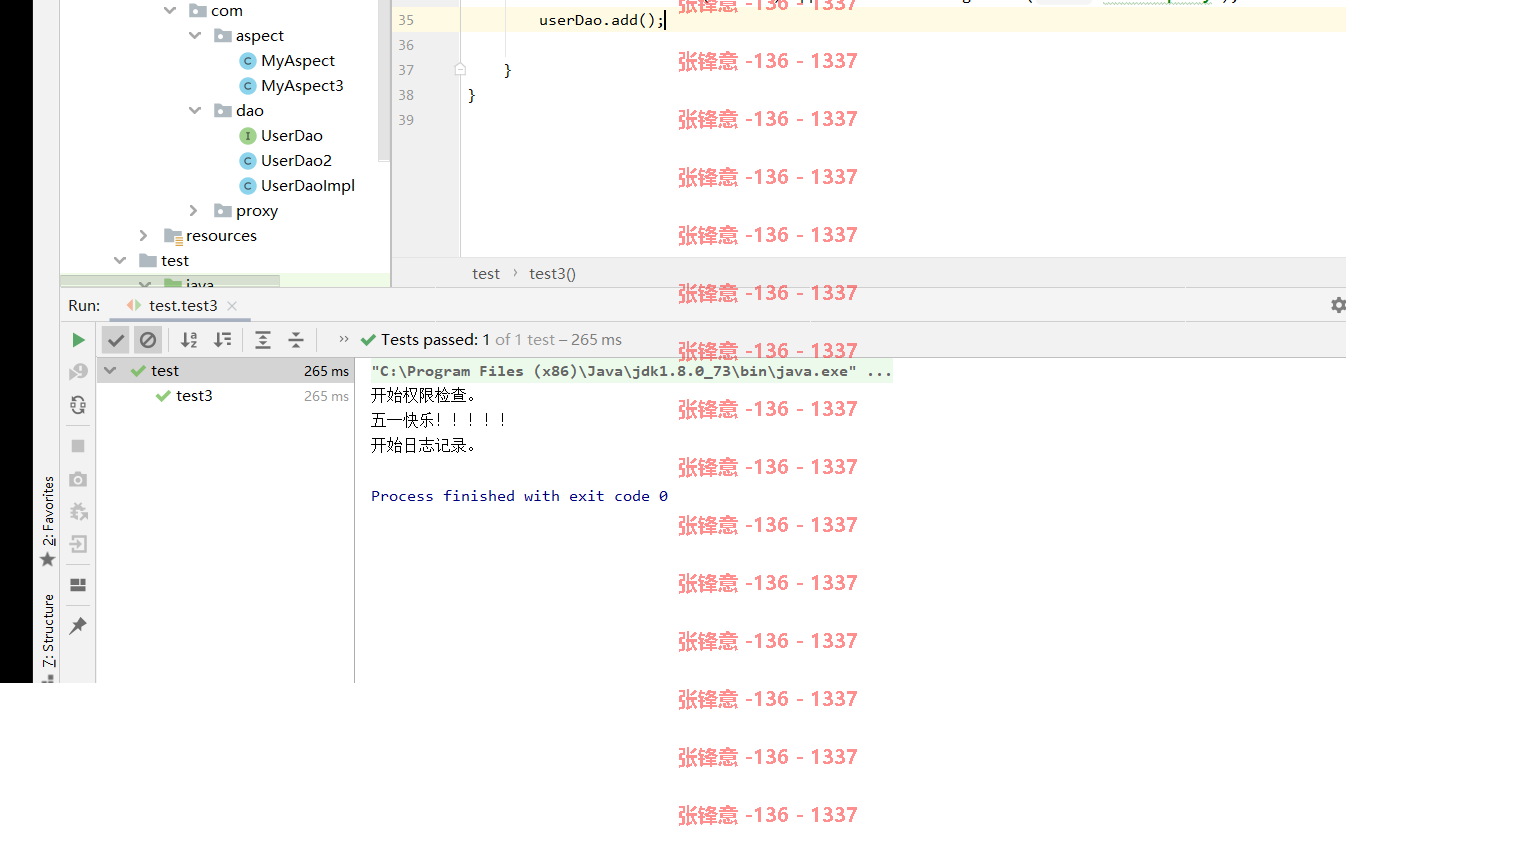Select the test.test3 run tab
This screenshot has width=1536, height=864.
pos(182,306)
